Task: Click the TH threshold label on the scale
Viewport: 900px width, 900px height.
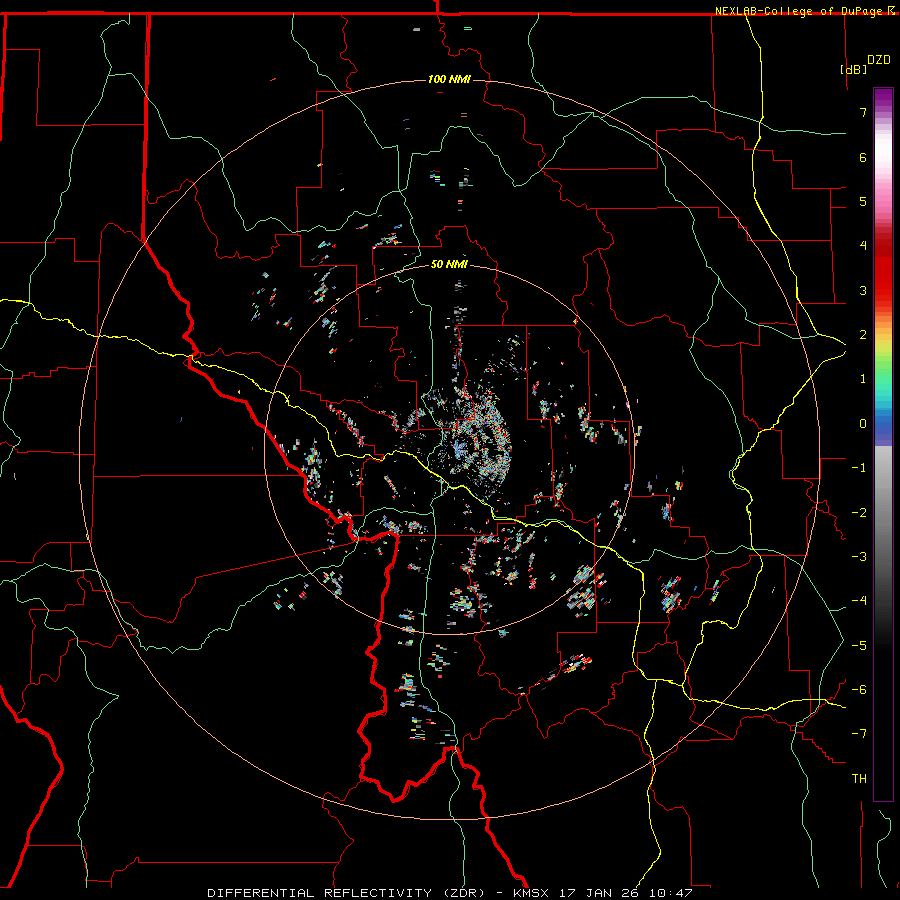Action: (x=859, y=779)
